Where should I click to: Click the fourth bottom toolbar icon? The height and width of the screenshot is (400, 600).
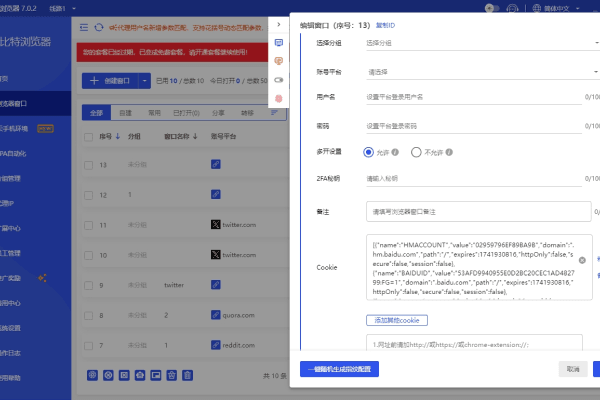[140, 375]
